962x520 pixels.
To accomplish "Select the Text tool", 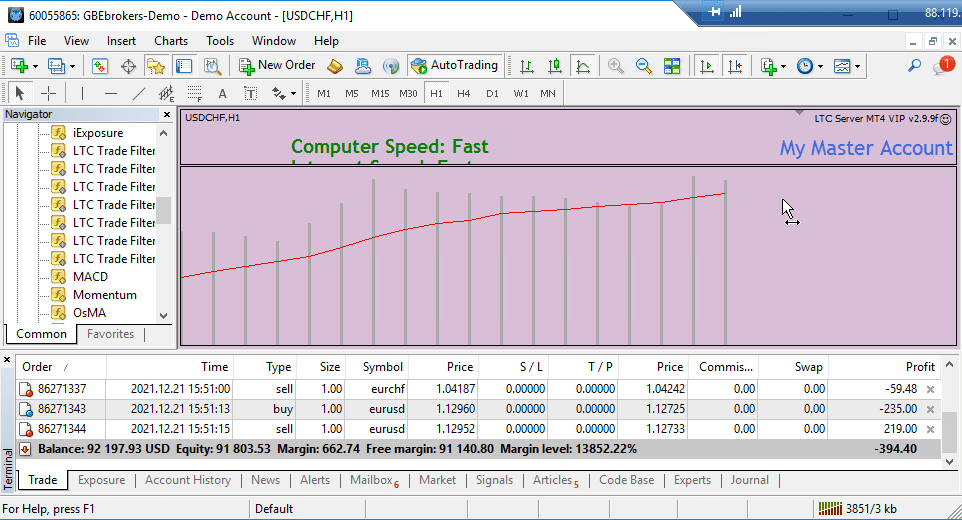I will point(222,93).
